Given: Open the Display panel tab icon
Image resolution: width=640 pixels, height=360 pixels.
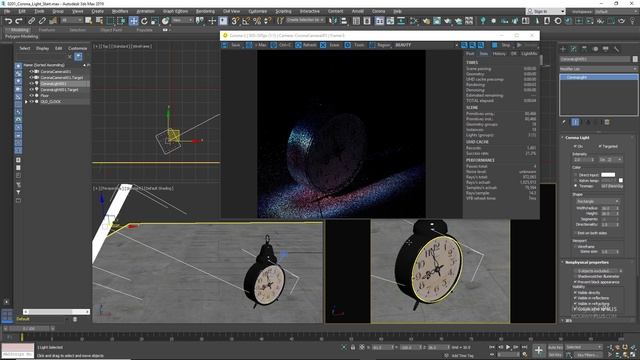Looking at the screenshot, I should tap(606, 49).
